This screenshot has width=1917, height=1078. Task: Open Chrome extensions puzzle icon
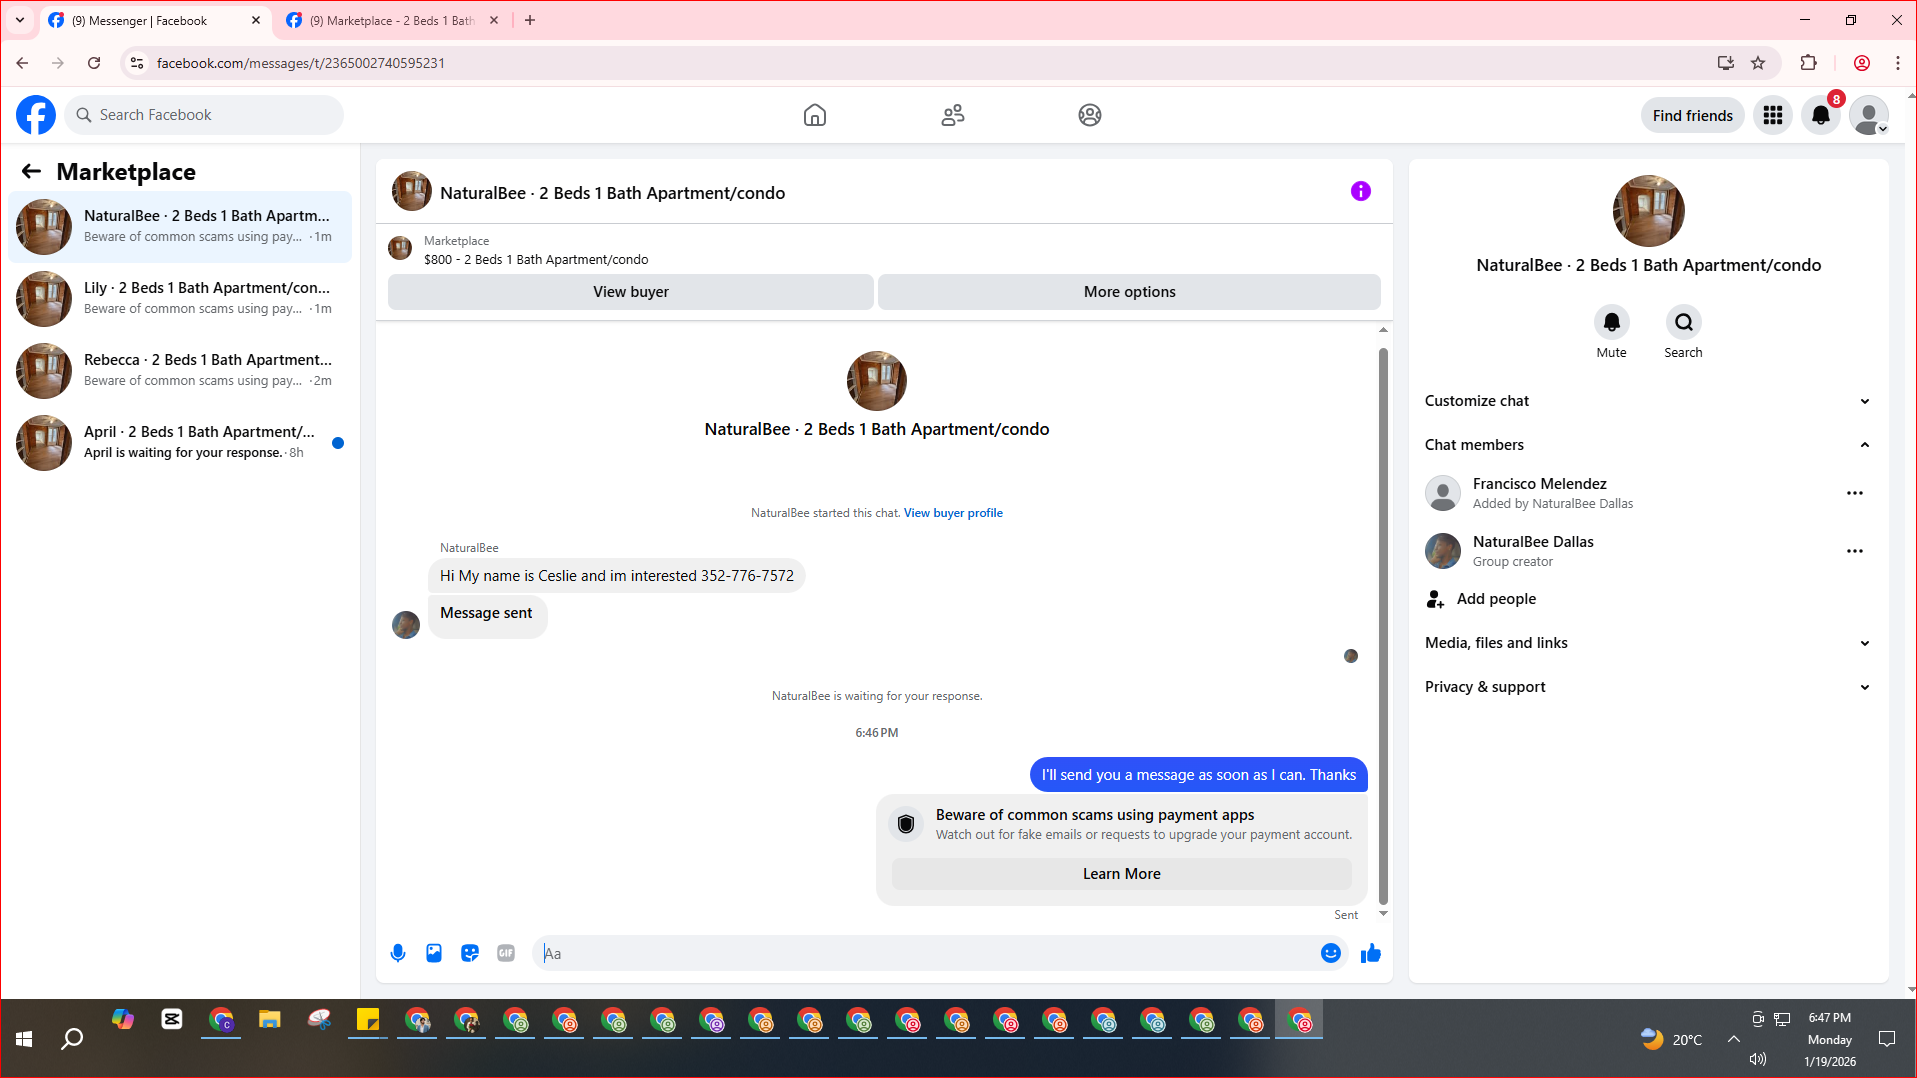click(x=1808, y=63)
